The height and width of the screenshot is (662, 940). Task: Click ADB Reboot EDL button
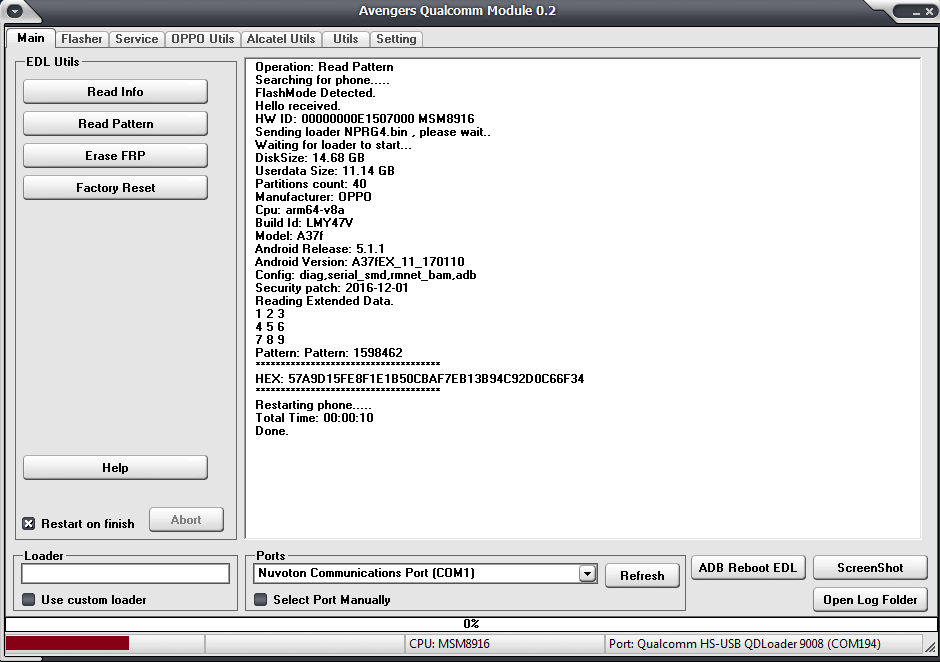click(x=748, y=568)
